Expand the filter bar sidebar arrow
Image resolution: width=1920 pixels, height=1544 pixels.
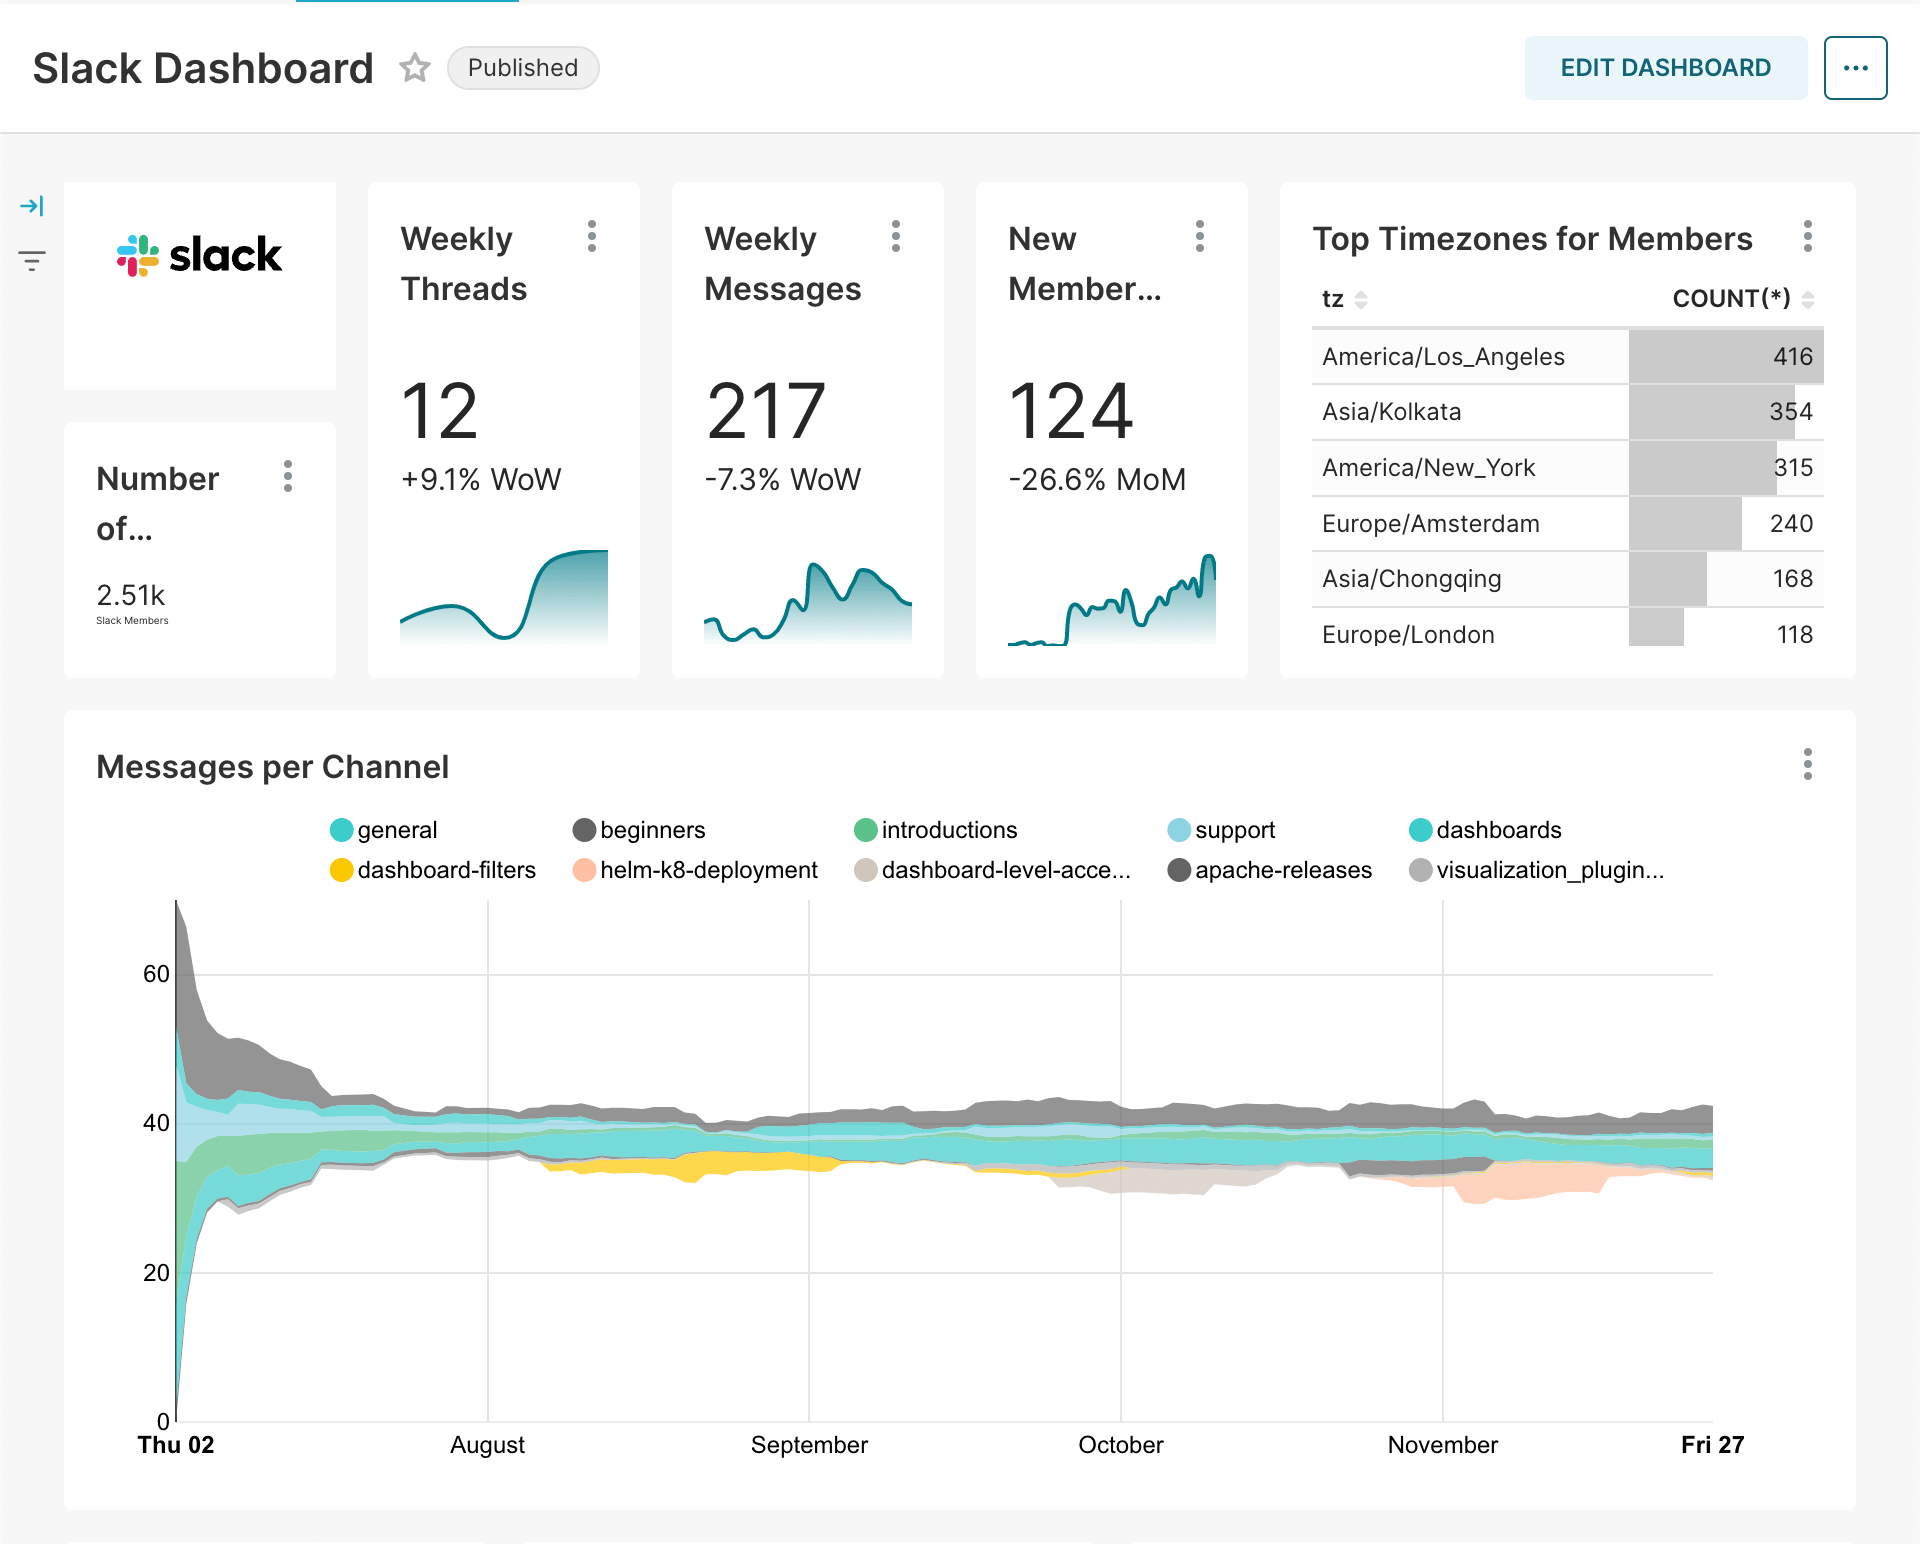[32, 206]
